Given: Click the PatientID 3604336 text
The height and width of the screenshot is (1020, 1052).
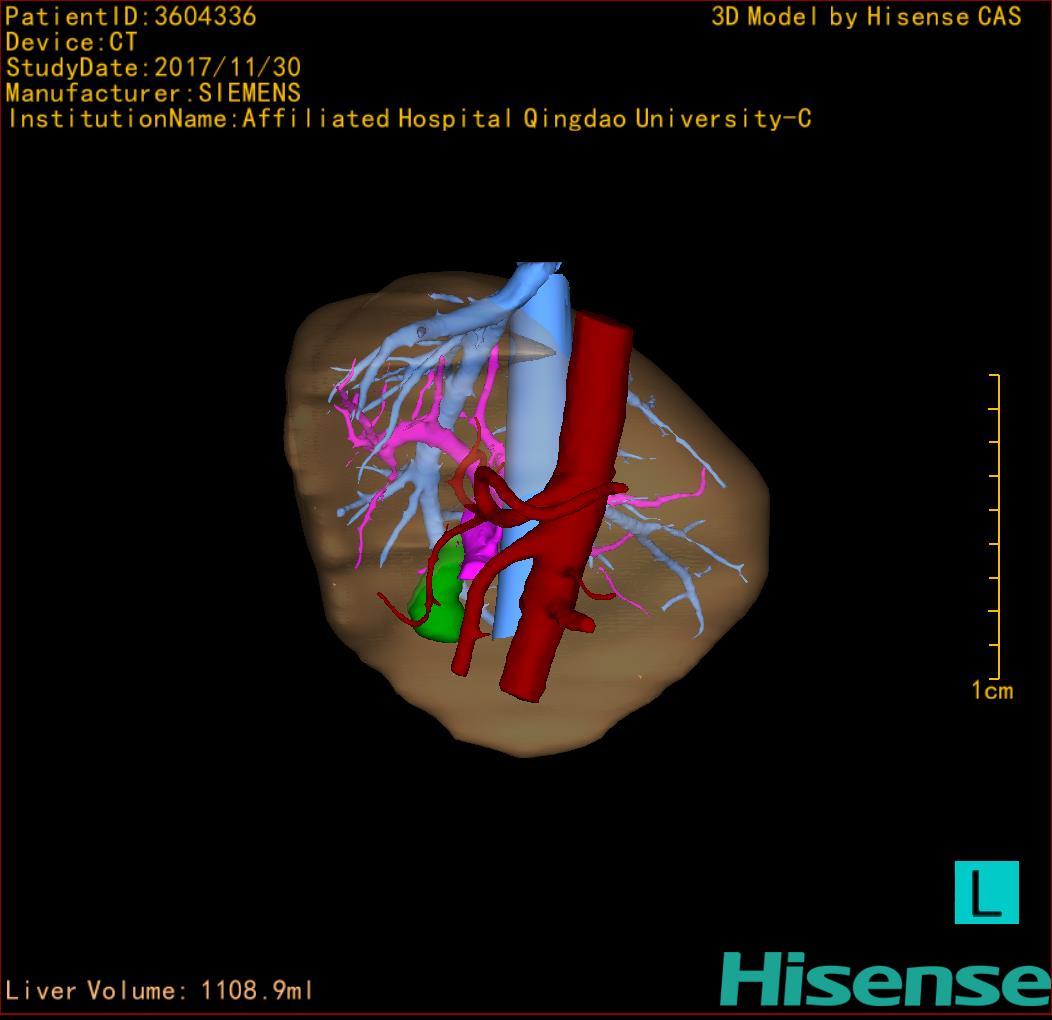Looking at the screenshot, I should coord(131,17).
